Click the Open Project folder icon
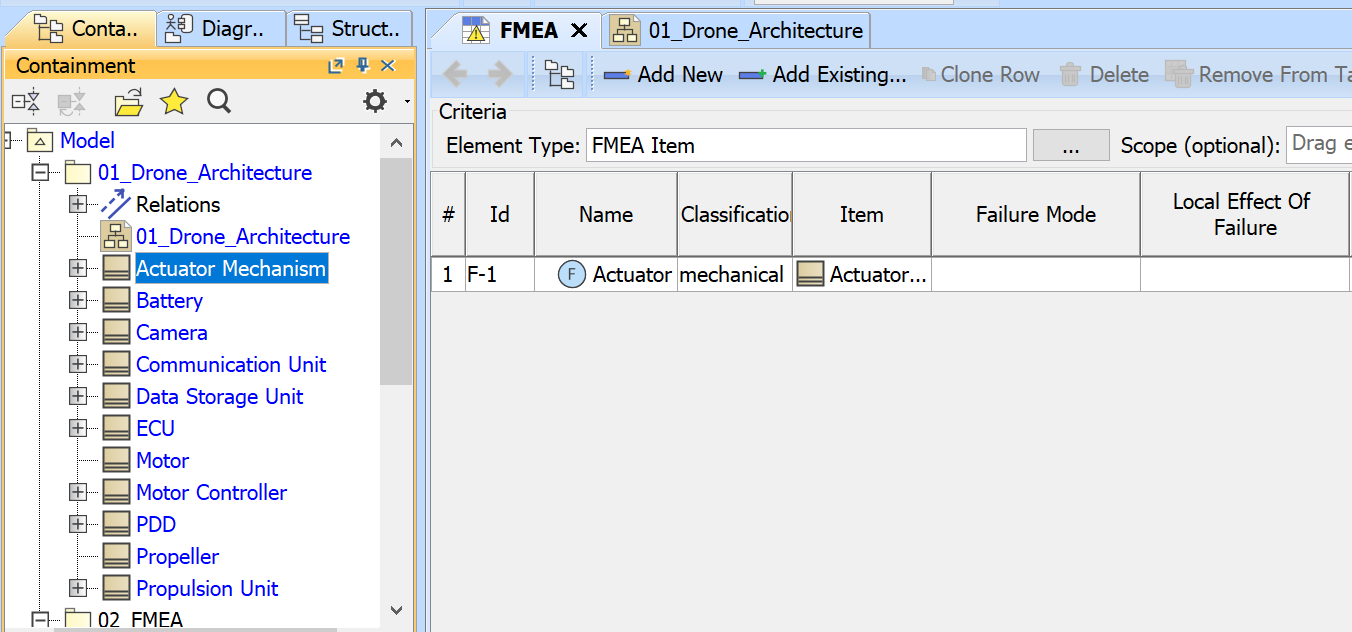This screenshot has height=632, width=1352. (x=127, y=101)
